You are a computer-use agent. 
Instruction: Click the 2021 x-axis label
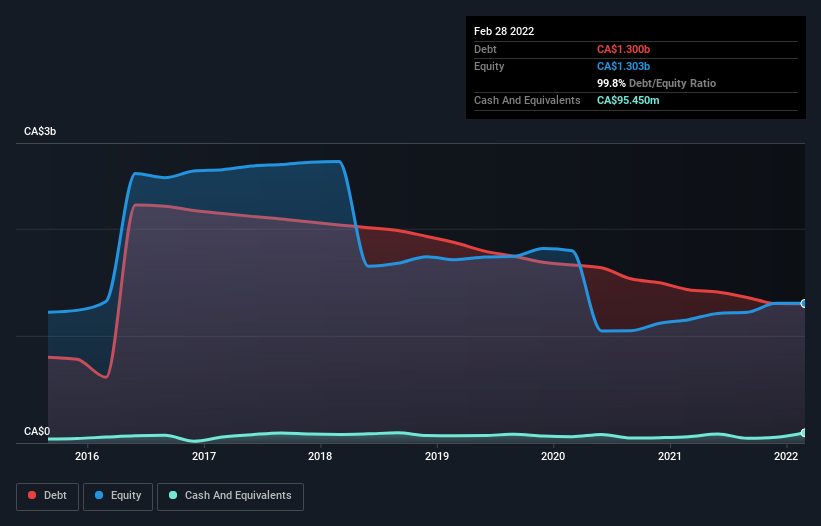(670, 456)
